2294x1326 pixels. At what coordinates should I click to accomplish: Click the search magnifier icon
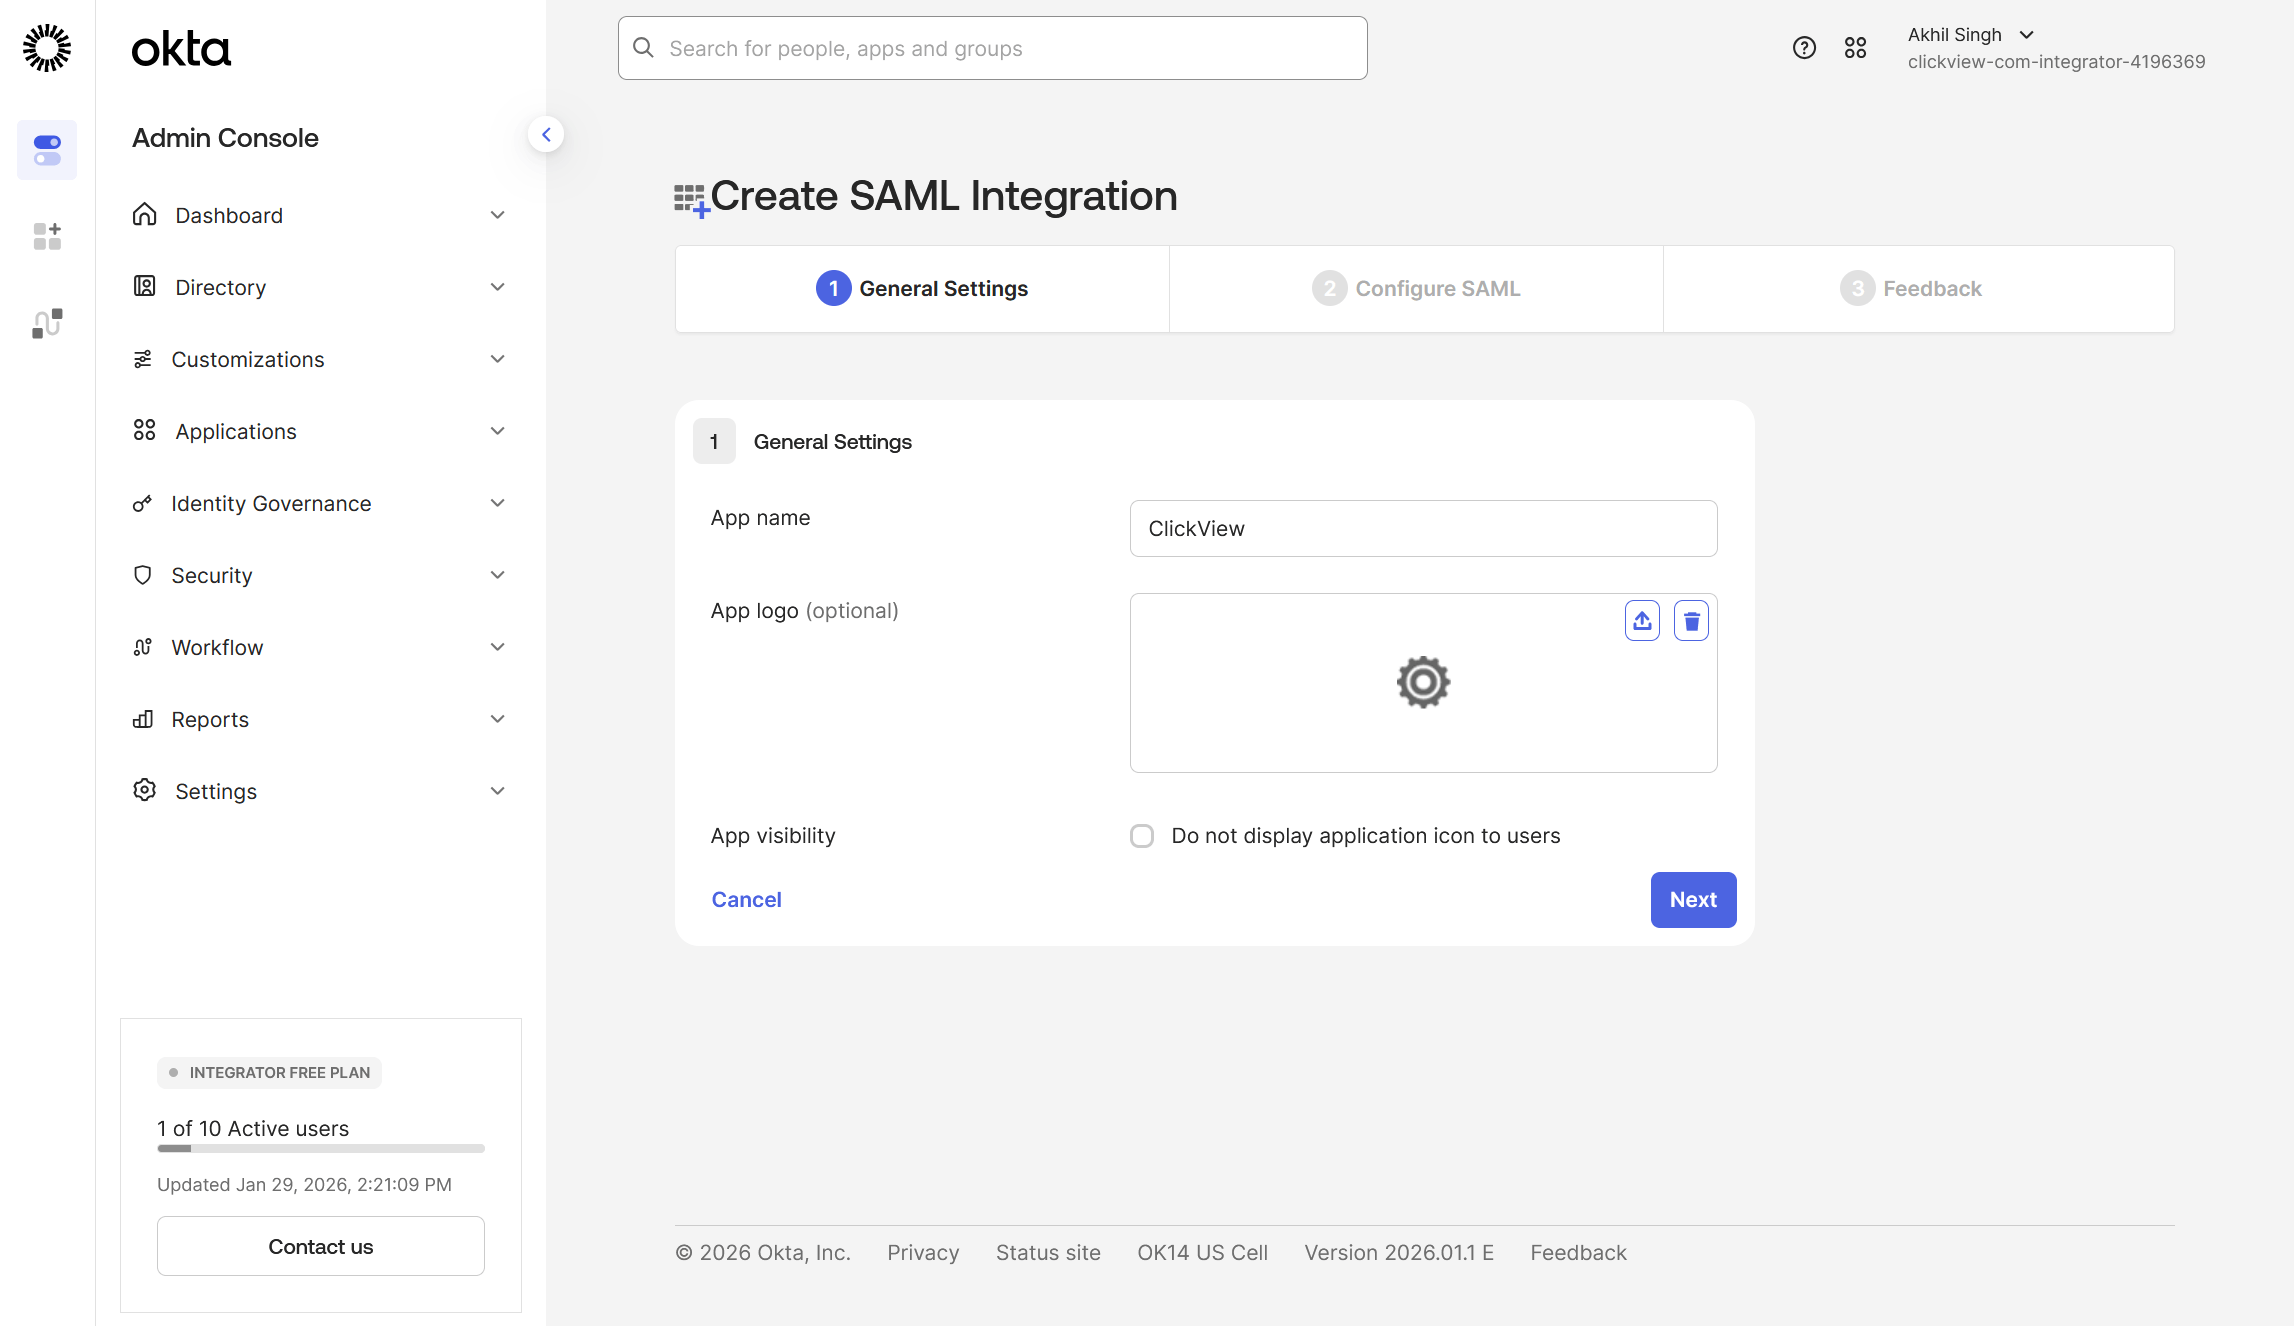643,48
